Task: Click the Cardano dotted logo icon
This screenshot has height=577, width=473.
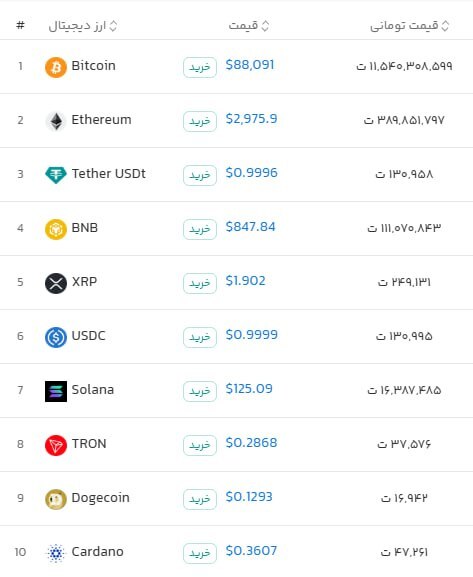Action: point(56,553)
